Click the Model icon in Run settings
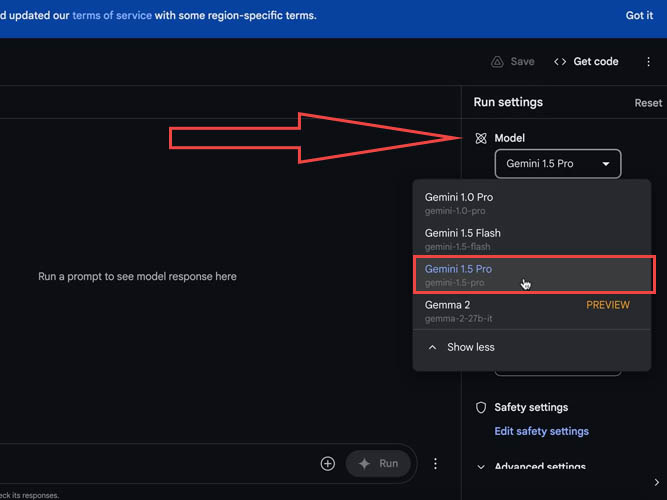667x500 pixels. (x=481, y=138)
